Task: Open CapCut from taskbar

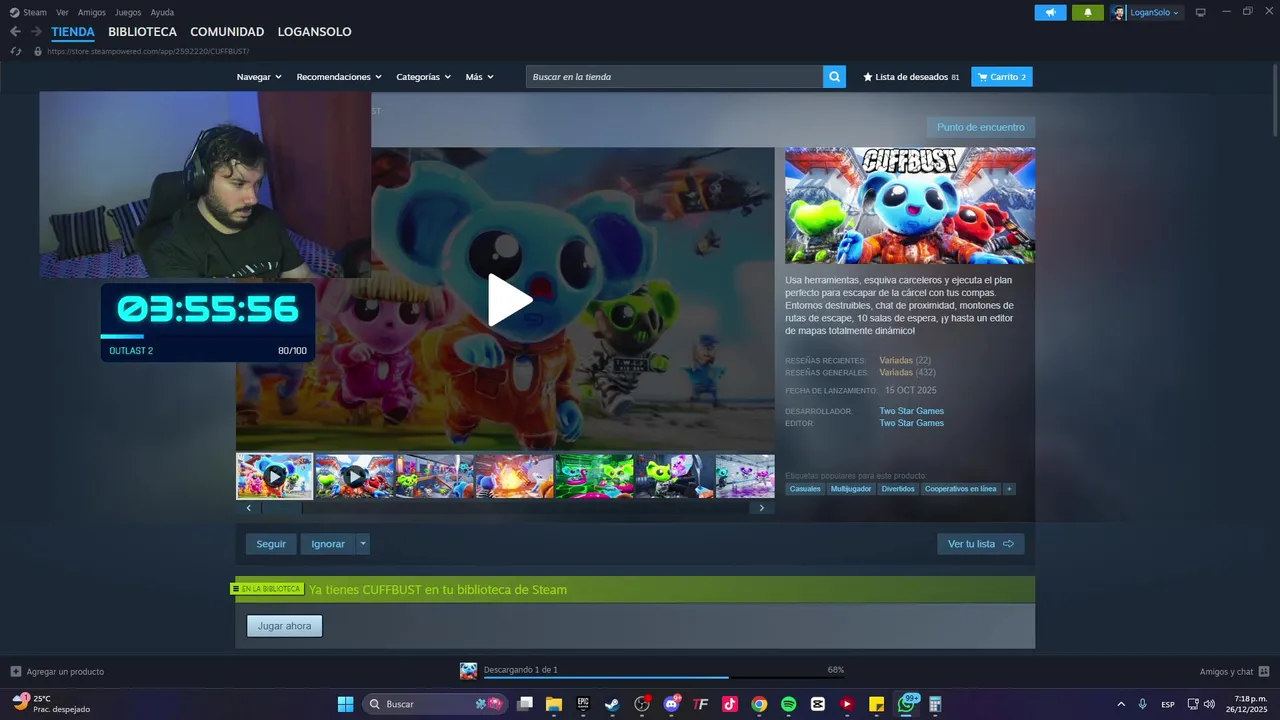Action: click(x=818, y=704)
